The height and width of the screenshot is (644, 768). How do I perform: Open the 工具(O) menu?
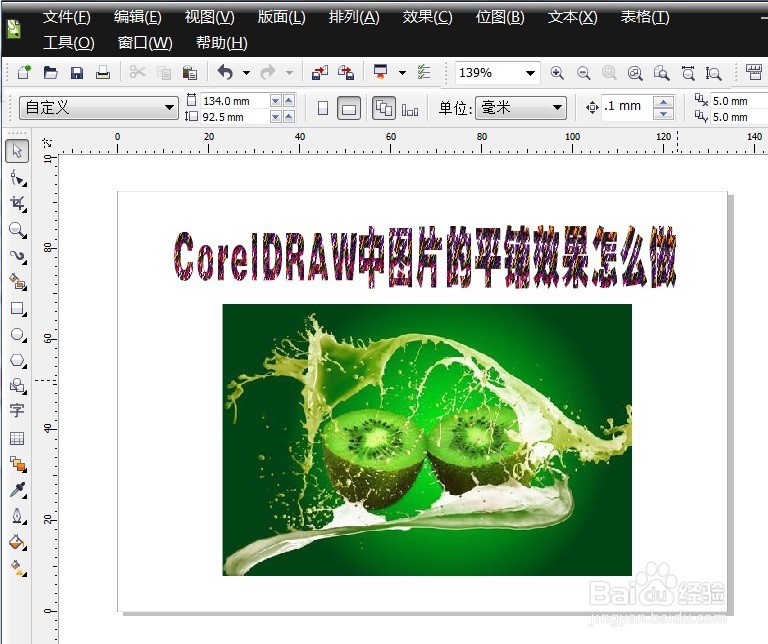(69, 43)
